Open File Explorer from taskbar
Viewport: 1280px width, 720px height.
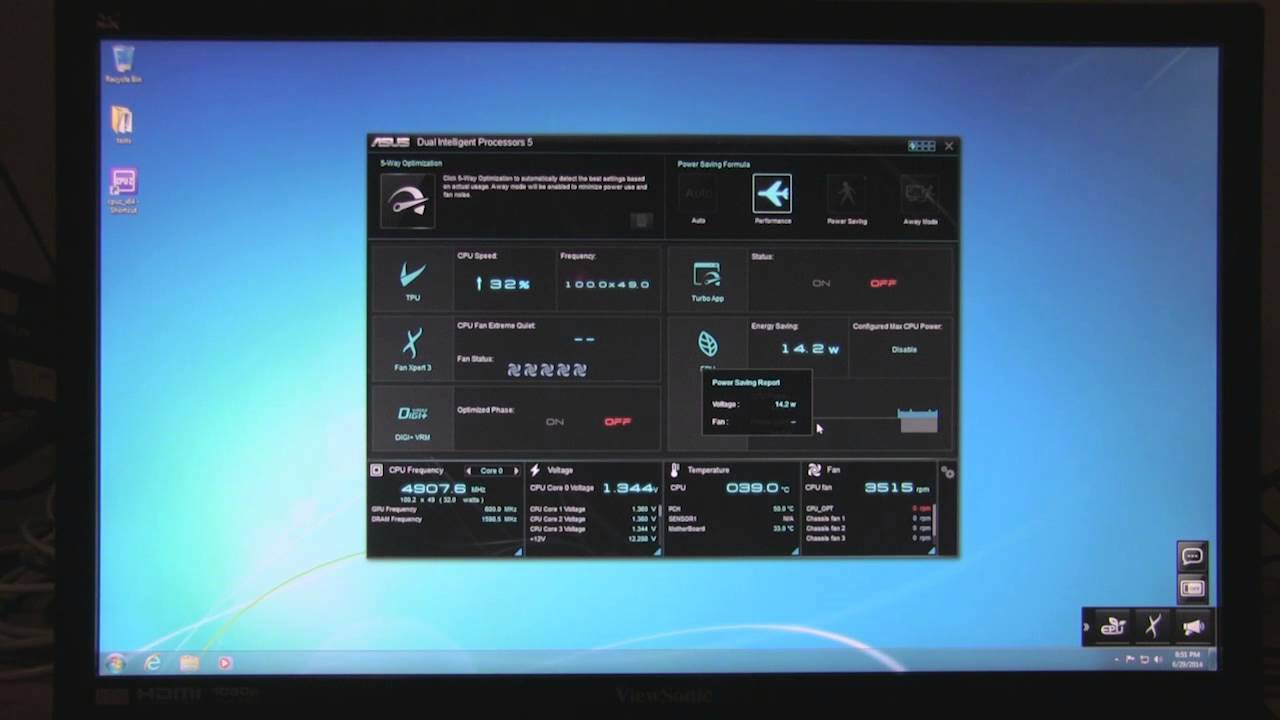coord(189,663)
